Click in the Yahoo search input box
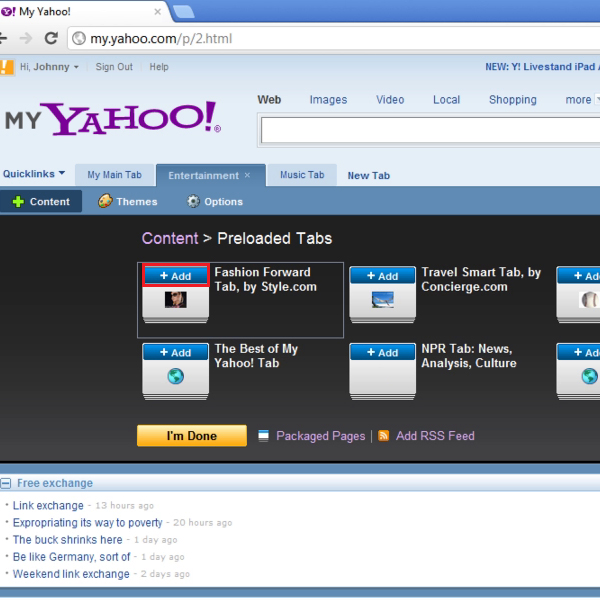Image resolution: width=600 pixels, height=600 pixels. [430, 130]
